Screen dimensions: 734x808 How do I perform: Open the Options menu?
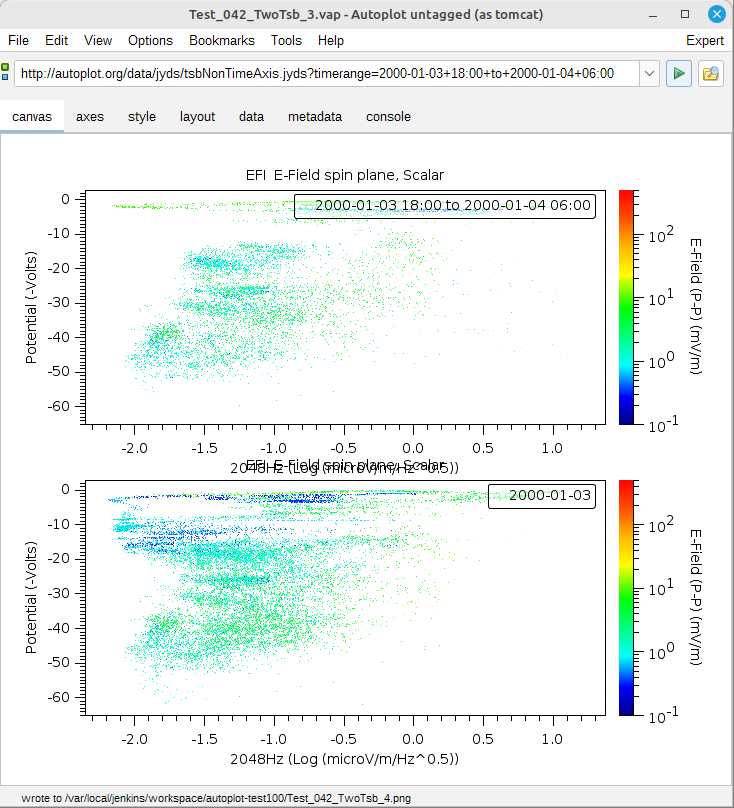(150, 40)
